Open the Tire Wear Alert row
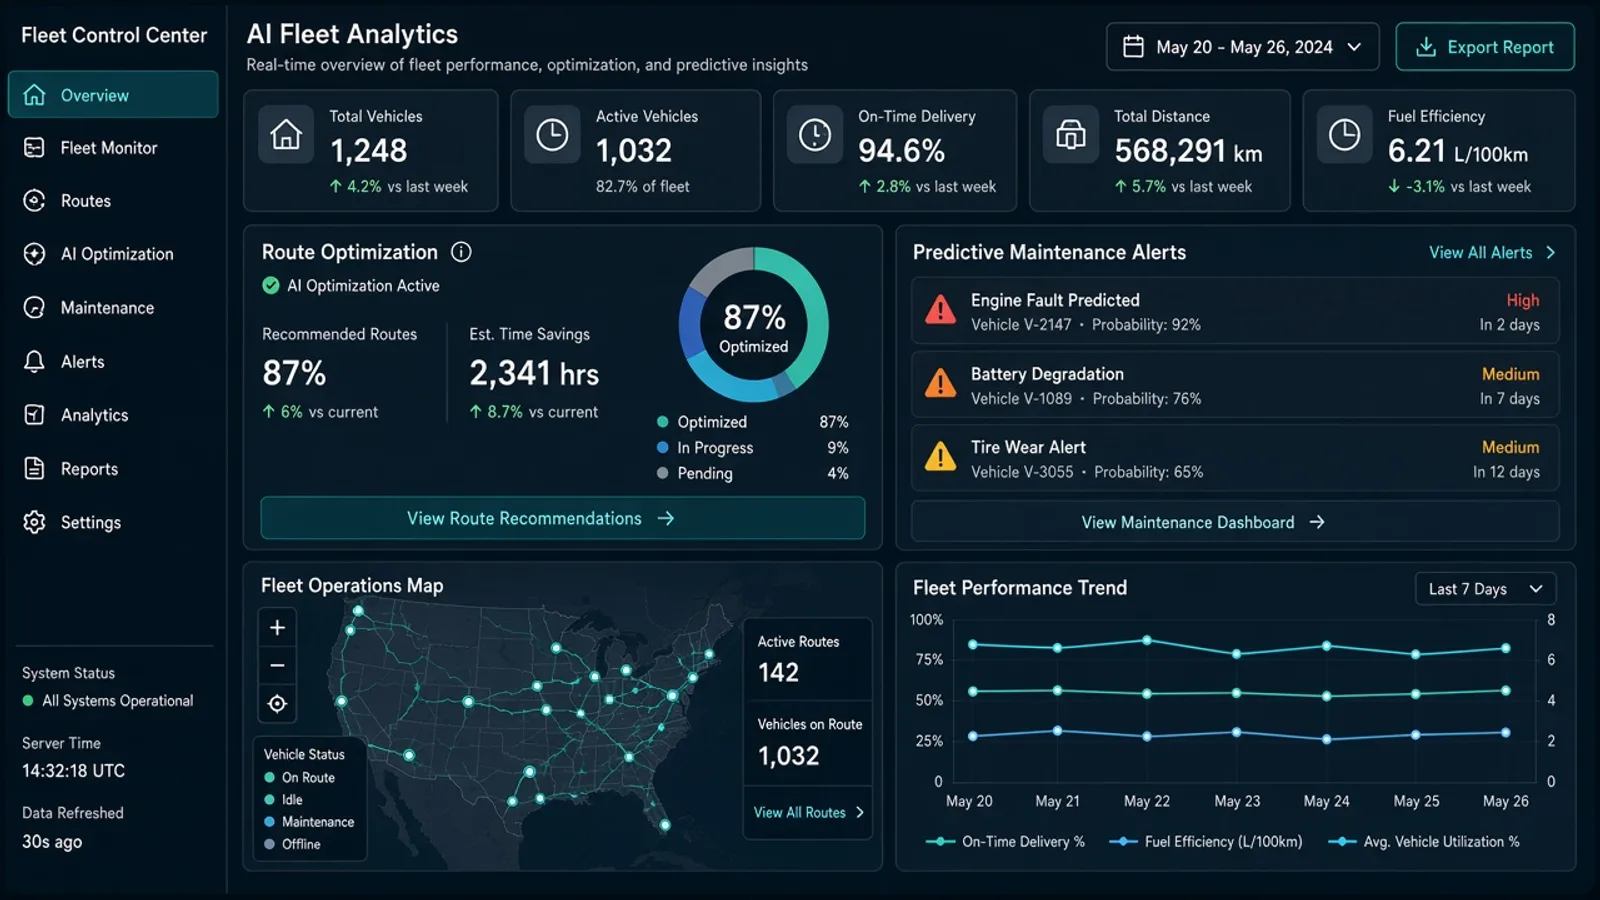The image size is (1600, 900). (1235, 458)
